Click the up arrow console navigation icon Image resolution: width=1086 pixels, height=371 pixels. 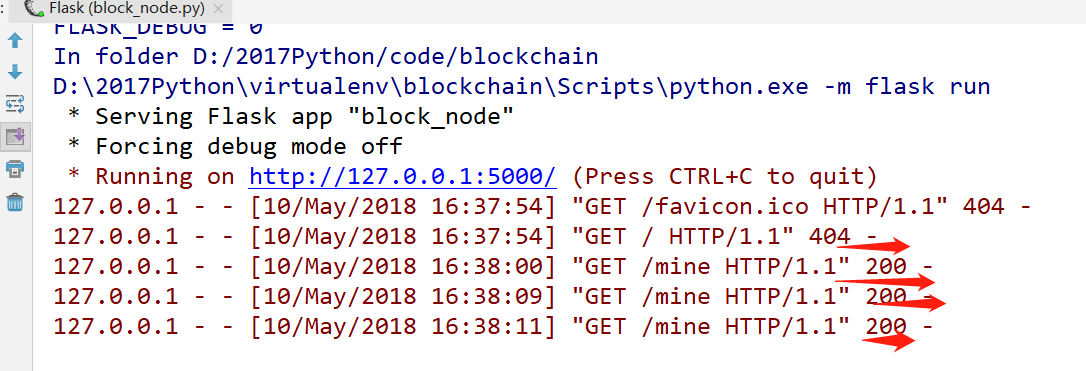coord(15,41)
